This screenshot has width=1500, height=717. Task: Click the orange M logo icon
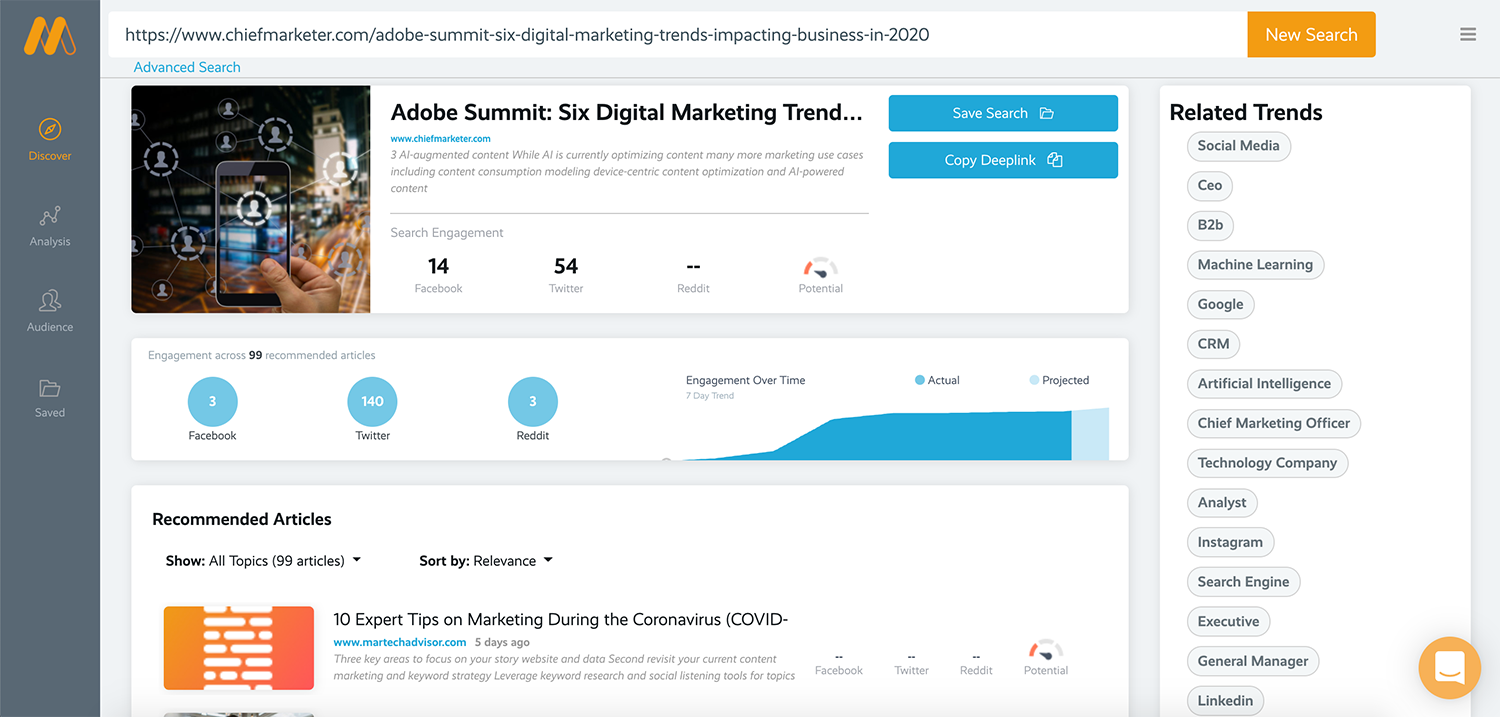coord(50,36)
